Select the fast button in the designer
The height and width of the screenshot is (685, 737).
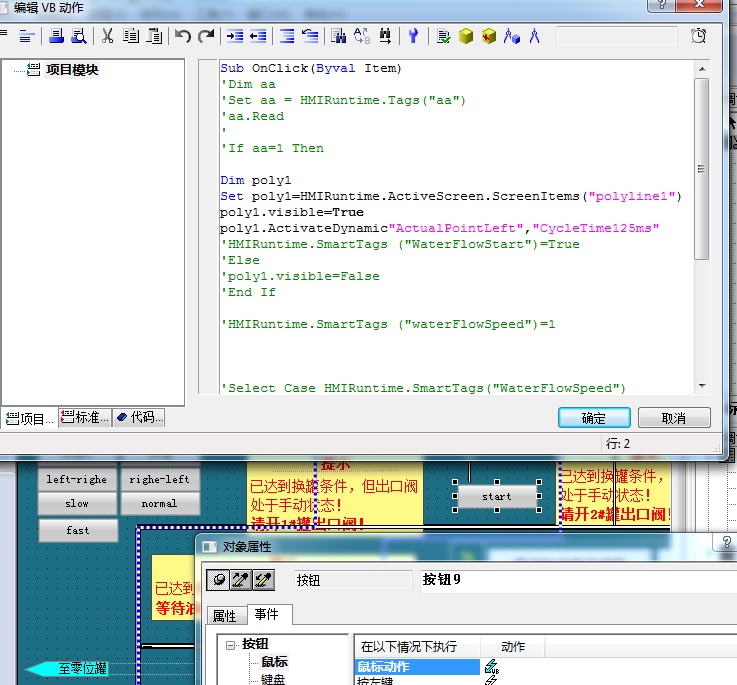[78, 530]
